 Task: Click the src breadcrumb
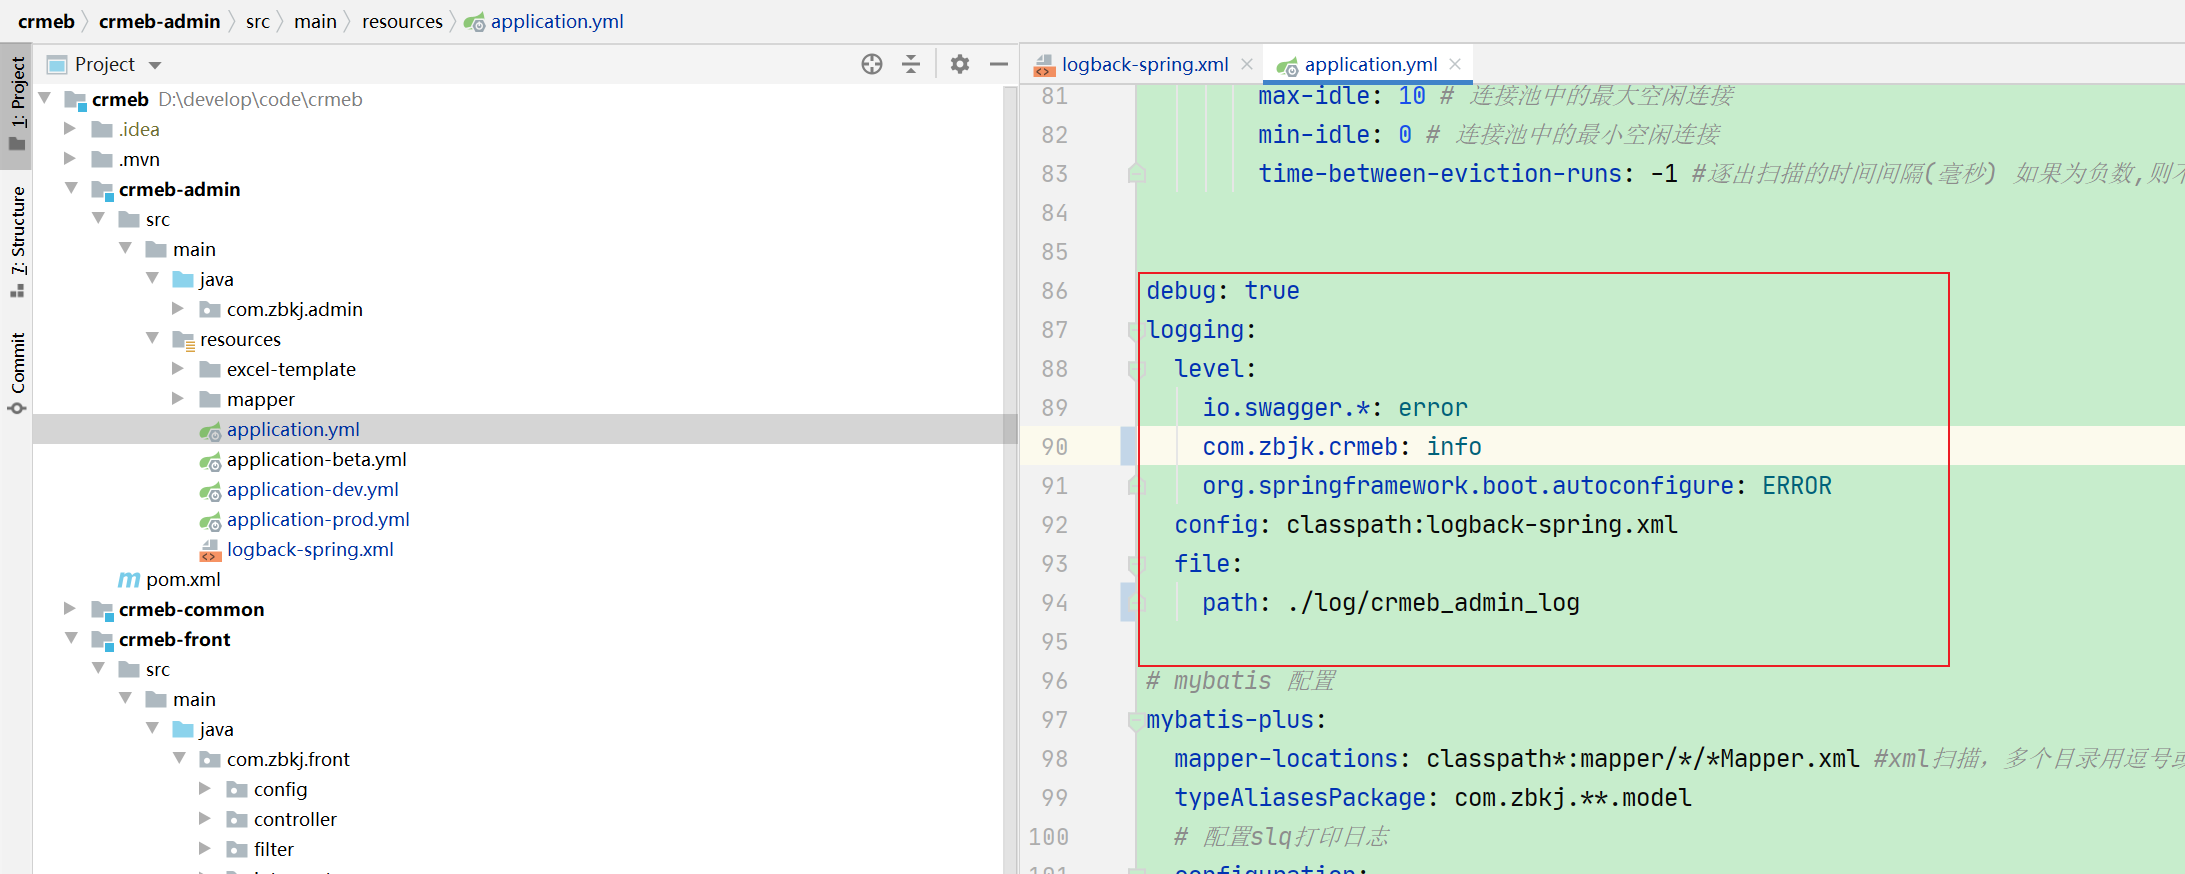(257, 21)
